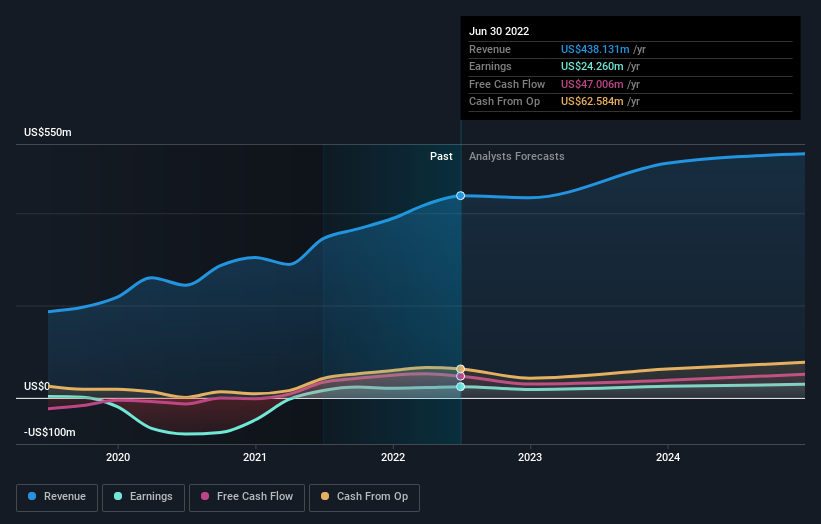Click the Cash From Op label in tooltip
821x524 pixels.
(x=504, y=102)
